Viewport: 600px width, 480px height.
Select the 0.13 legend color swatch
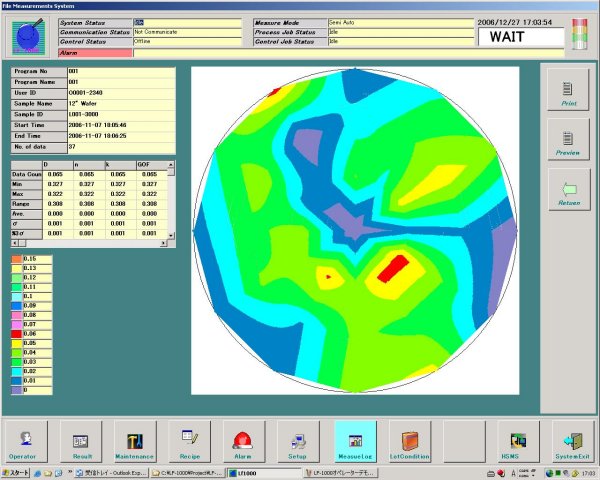click(x=17, y=268)
